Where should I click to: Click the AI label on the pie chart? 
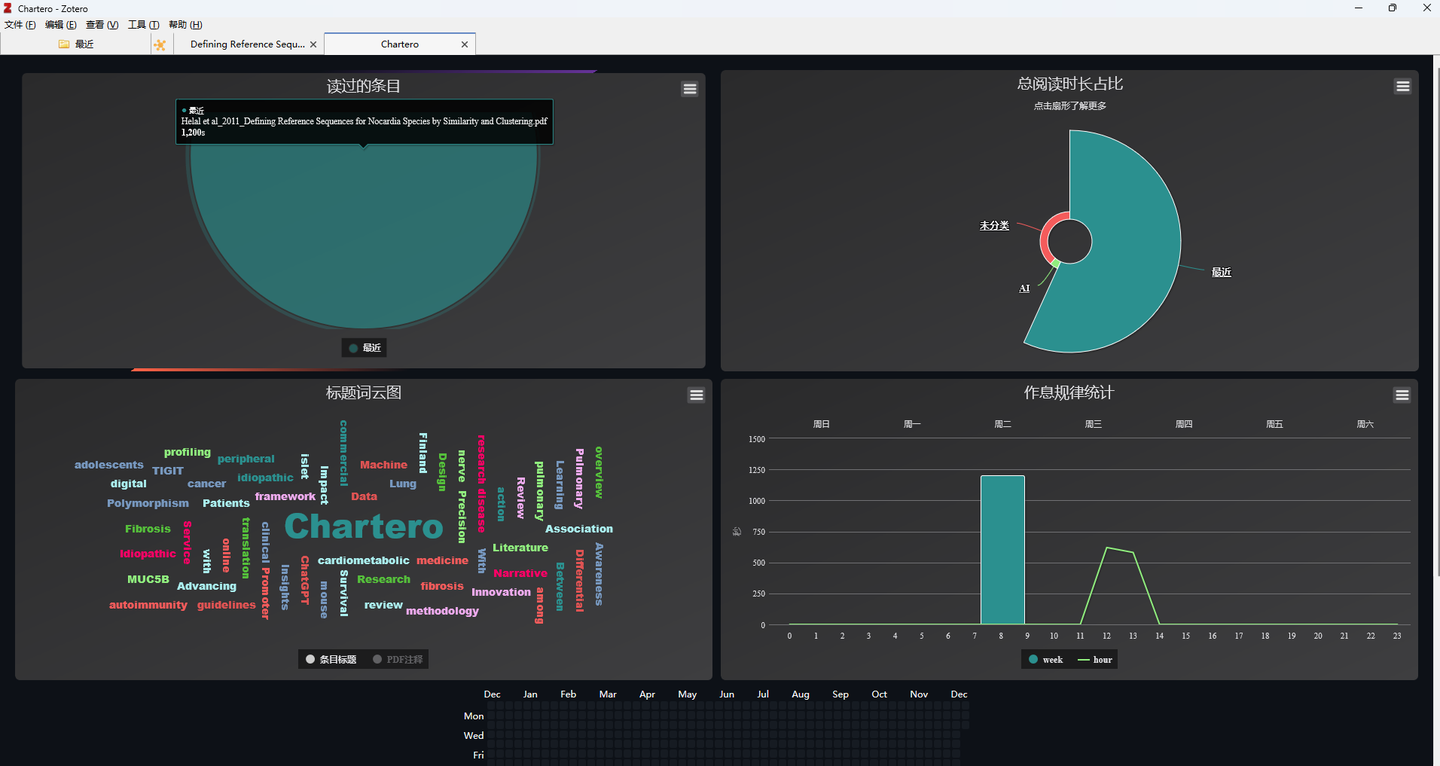point(1024,288)
